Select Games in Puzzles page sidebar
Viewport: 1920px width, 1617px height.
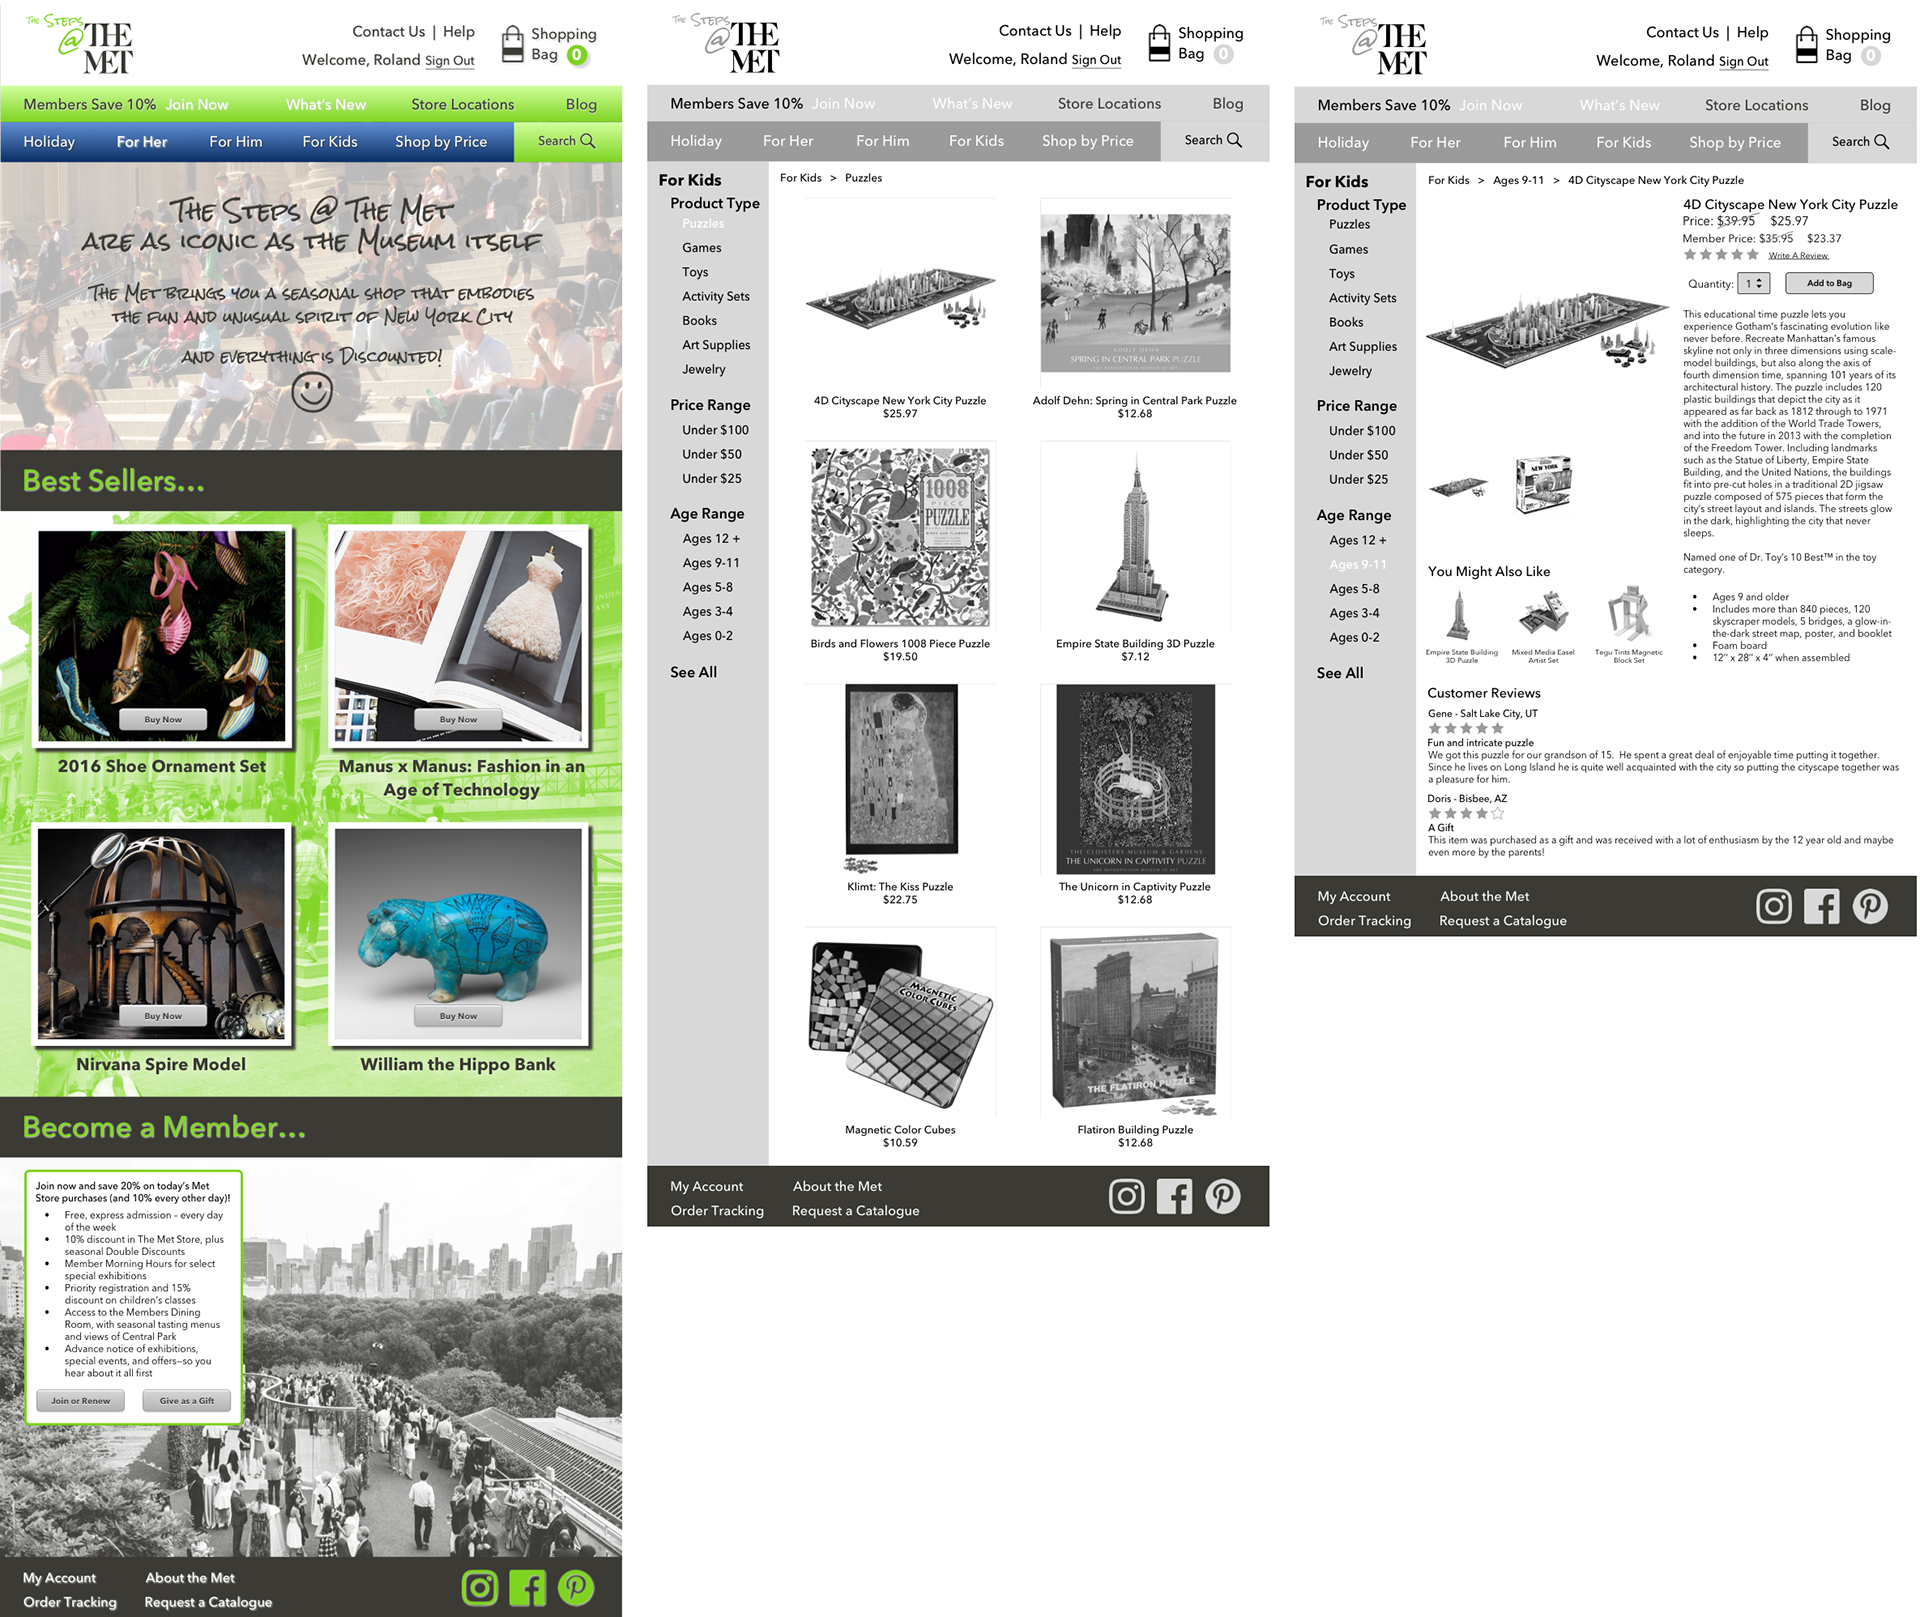point(702,248)
